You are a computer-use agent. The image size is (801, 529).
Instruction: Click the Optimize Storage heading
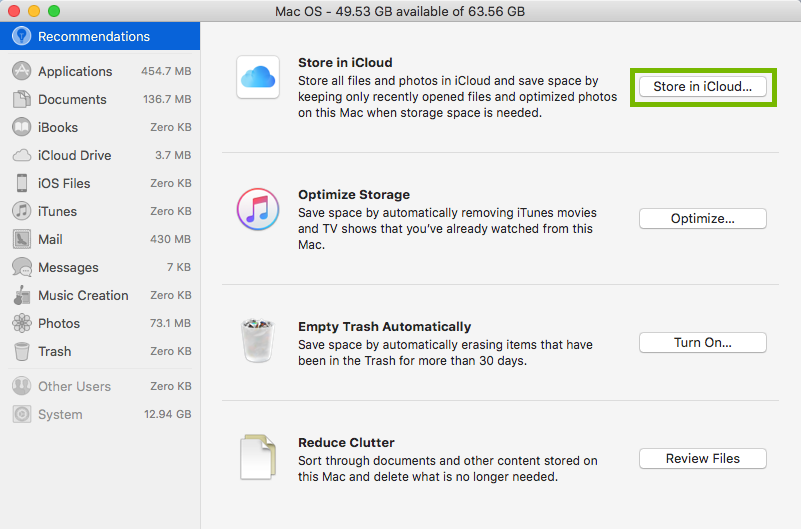pos(354,195)
